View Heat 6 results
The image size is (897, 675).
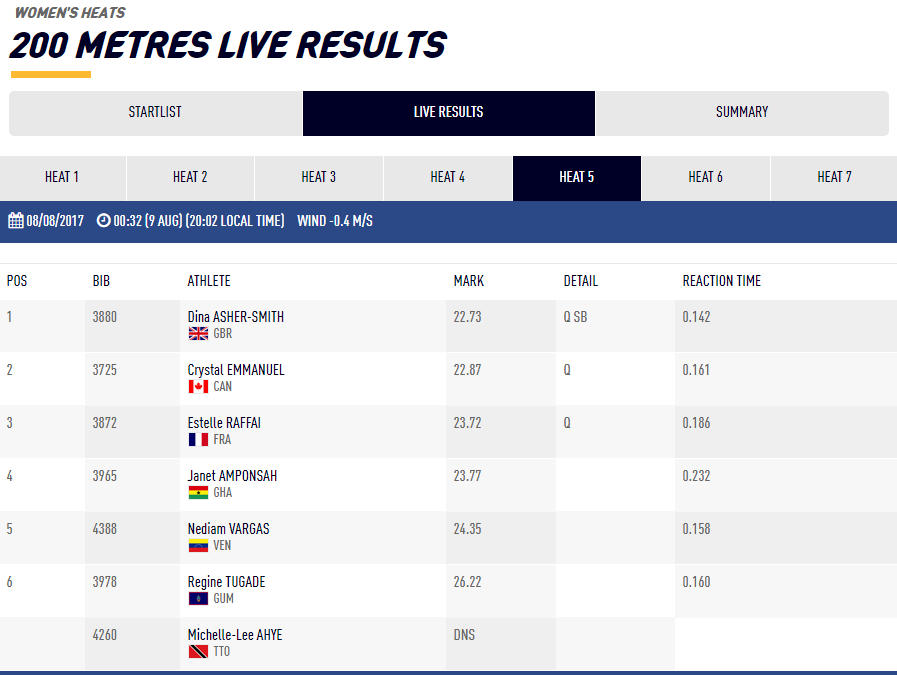coord(705,178)
